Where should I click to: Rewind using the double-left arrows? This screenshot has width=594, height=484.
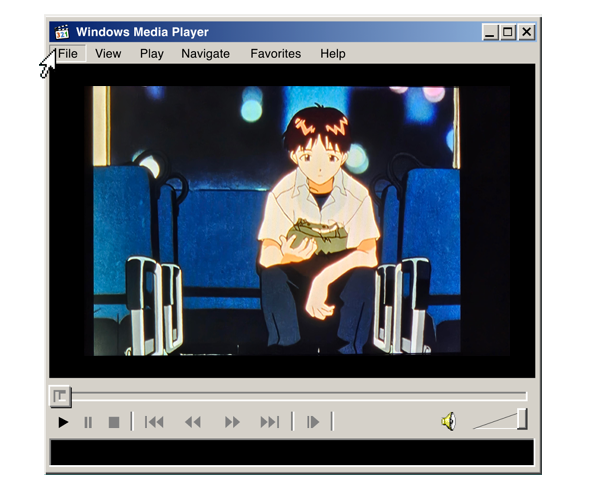click(193, 422)
